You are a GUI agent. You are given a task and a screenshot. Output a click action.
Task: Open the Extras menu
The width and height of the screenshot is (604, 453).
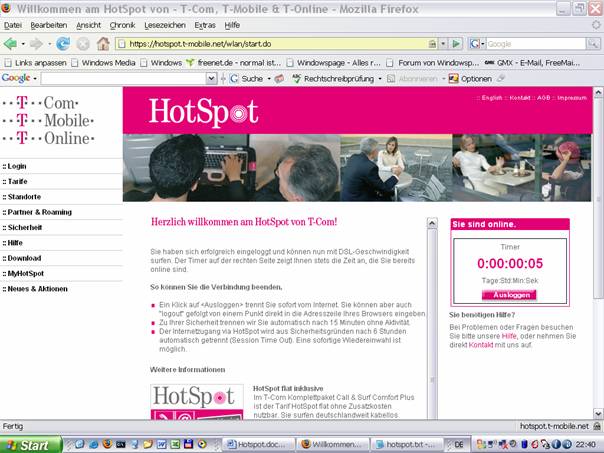coord(205,25)
